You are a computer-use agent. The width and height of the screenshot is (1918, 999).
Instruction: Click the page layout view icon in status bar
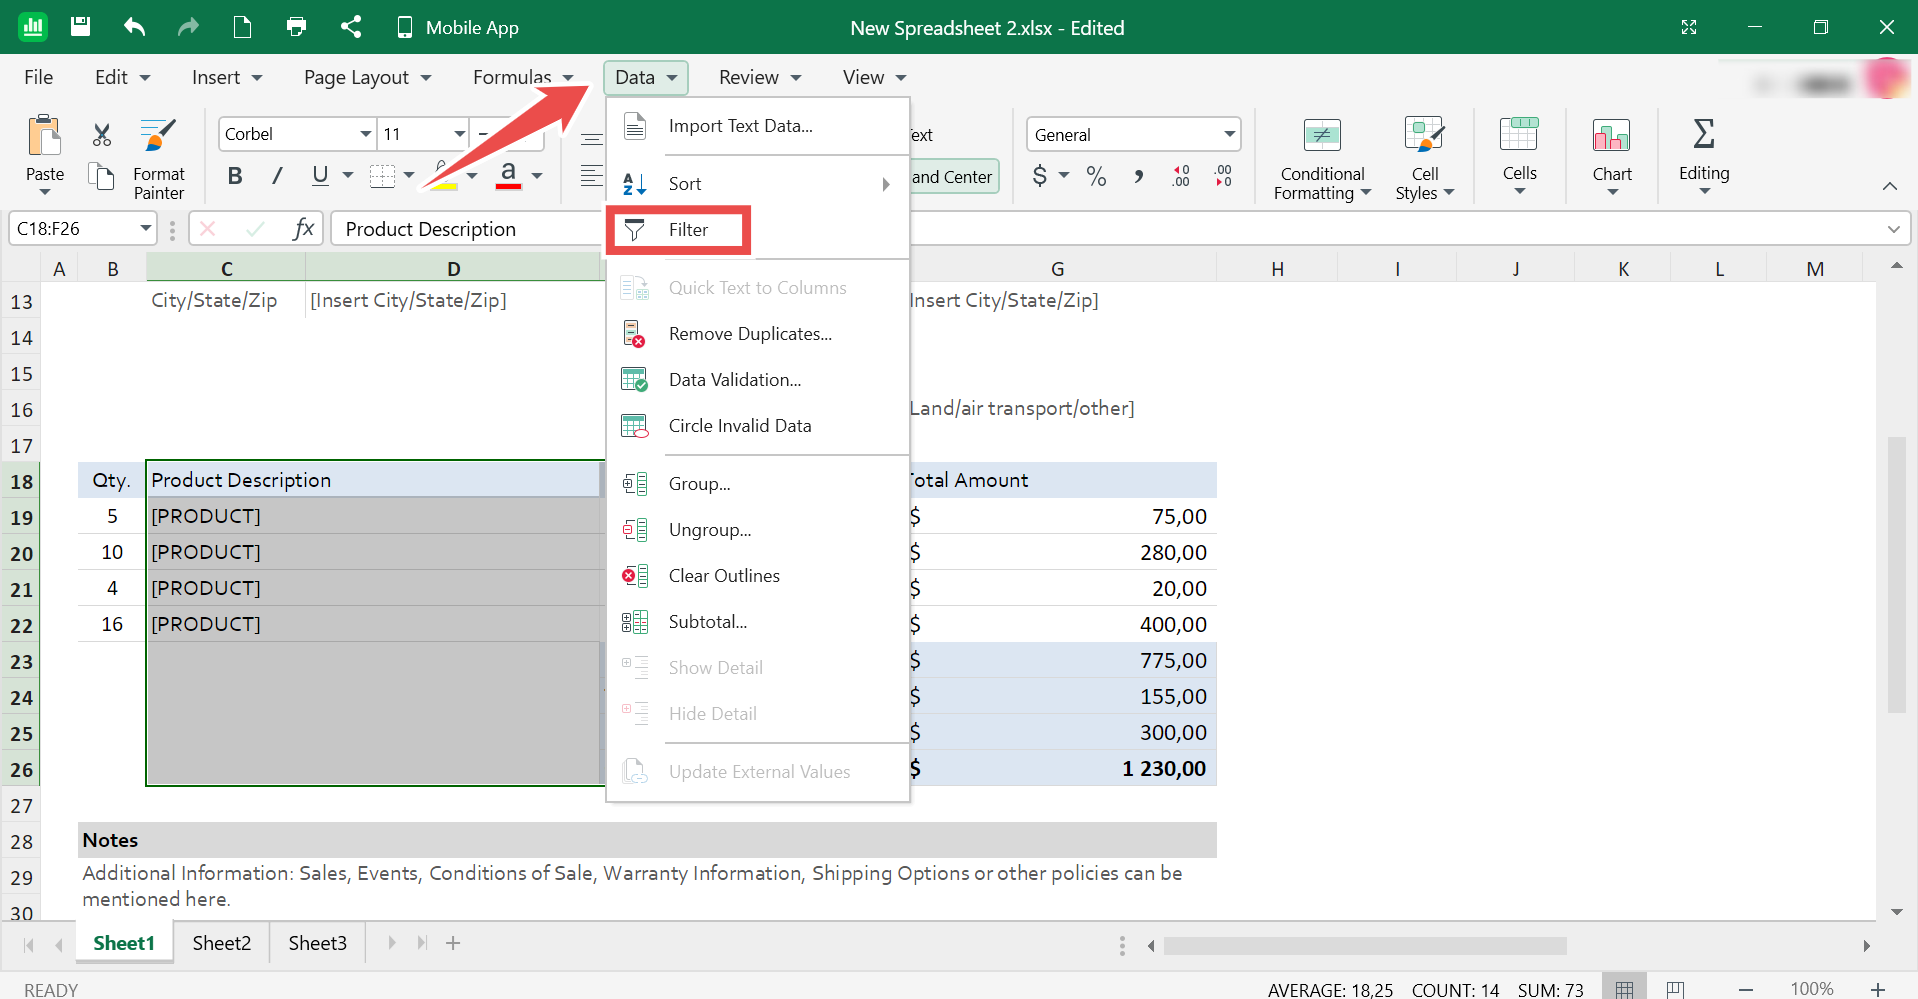tap(1675, 989)
